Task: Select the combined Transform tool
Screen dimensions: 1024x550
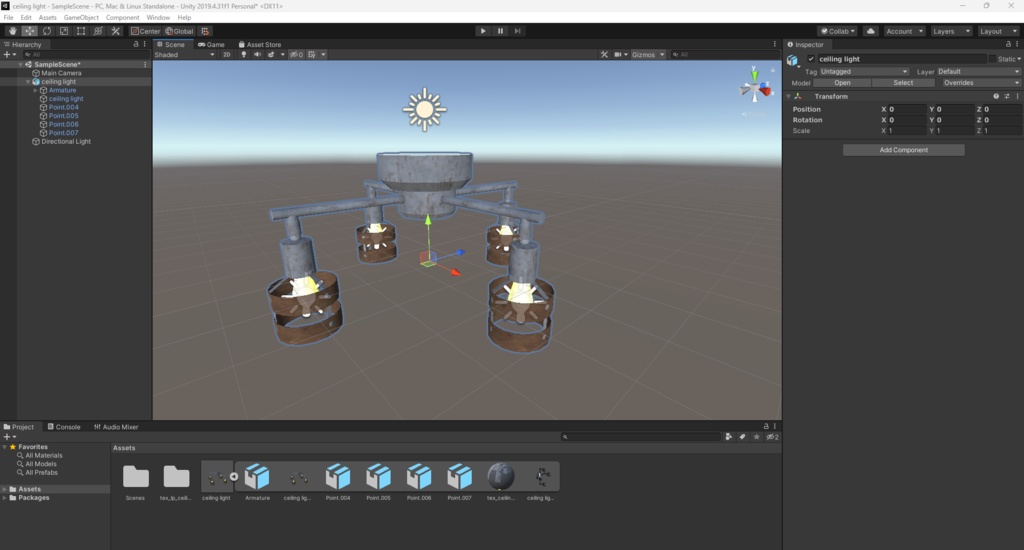Action: pos(98,31)
